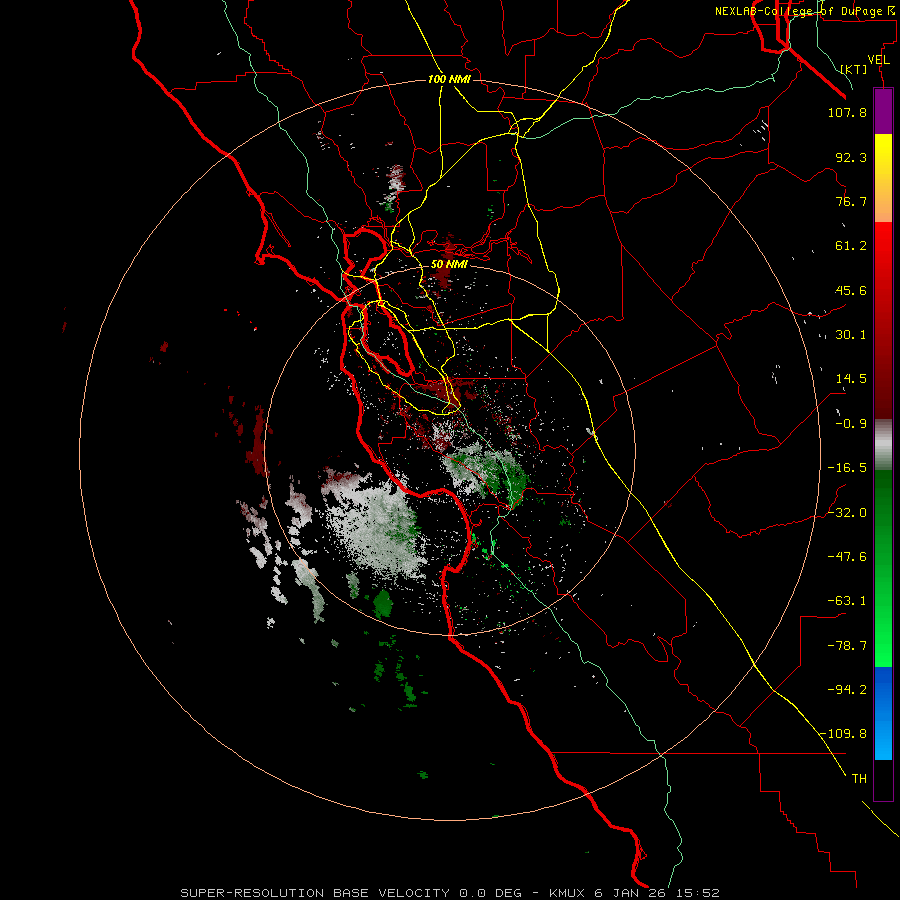Click the 14.5 legend value
The width and height of the screenshot is (900, 900).
(851, 379)
